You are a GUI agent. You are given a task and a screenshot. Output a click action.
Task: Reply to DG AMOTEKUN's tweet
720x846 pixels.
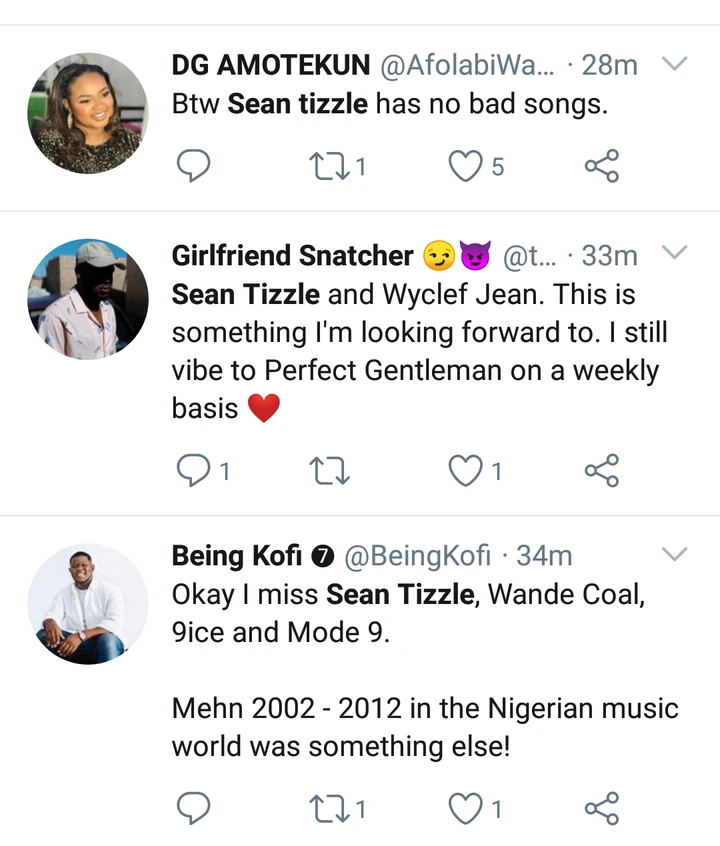[x=193, y=166]
